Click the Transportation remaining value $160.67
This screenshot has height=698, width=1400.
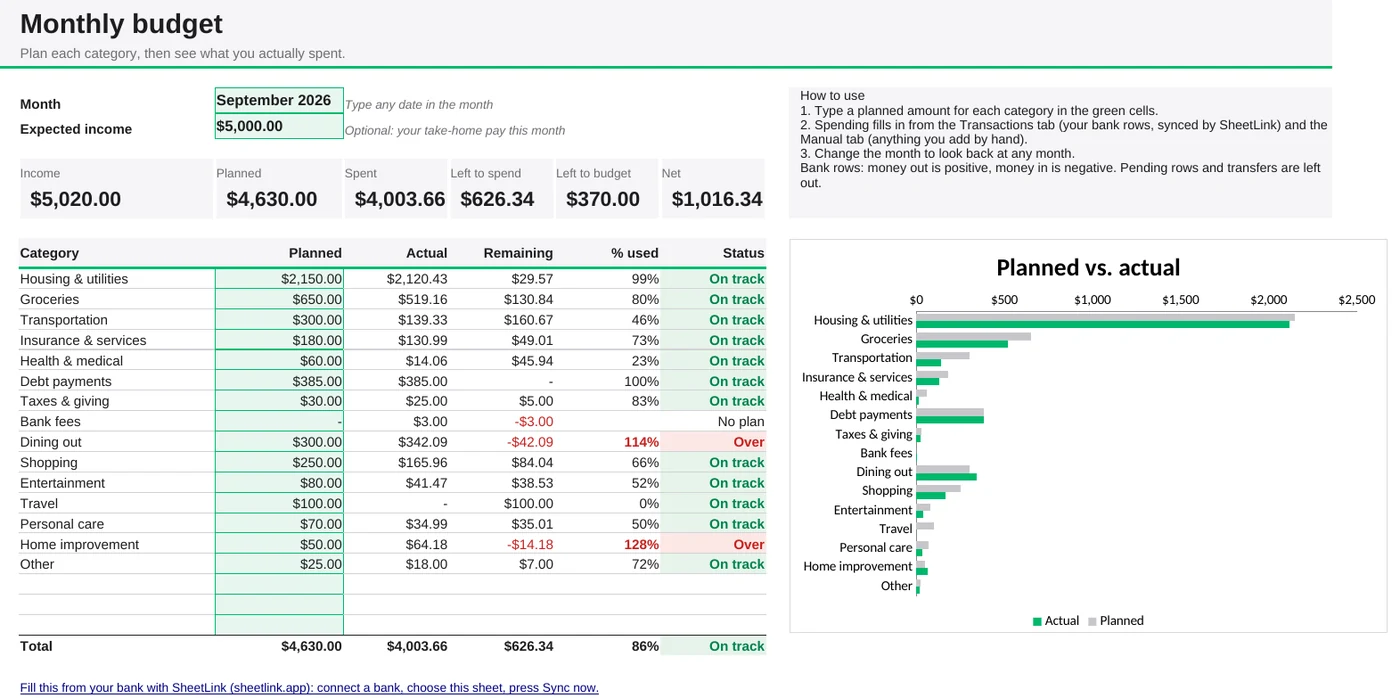point(527,320)
